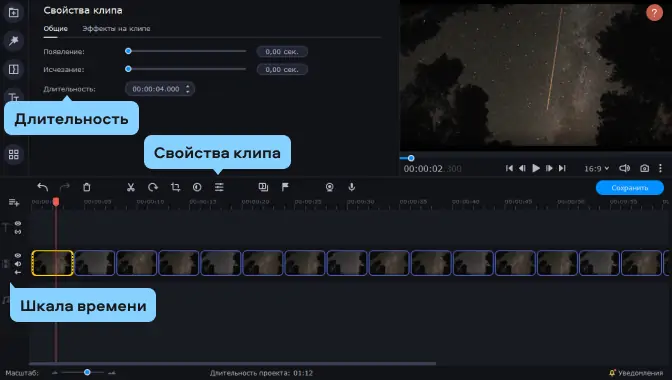Mute the preview player volume

click(624, 168)
